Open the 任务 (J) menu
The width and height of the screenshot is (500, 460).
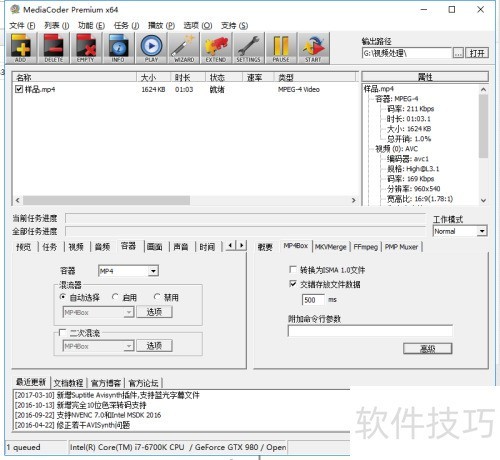coord(126,25)
